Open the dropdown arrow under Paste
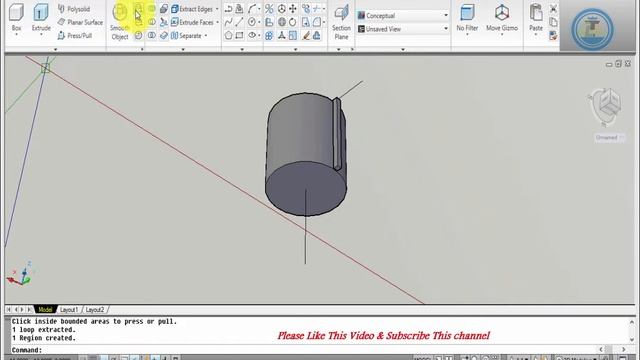This screenshot has width=640, height=360. click(x=536, y=35)
